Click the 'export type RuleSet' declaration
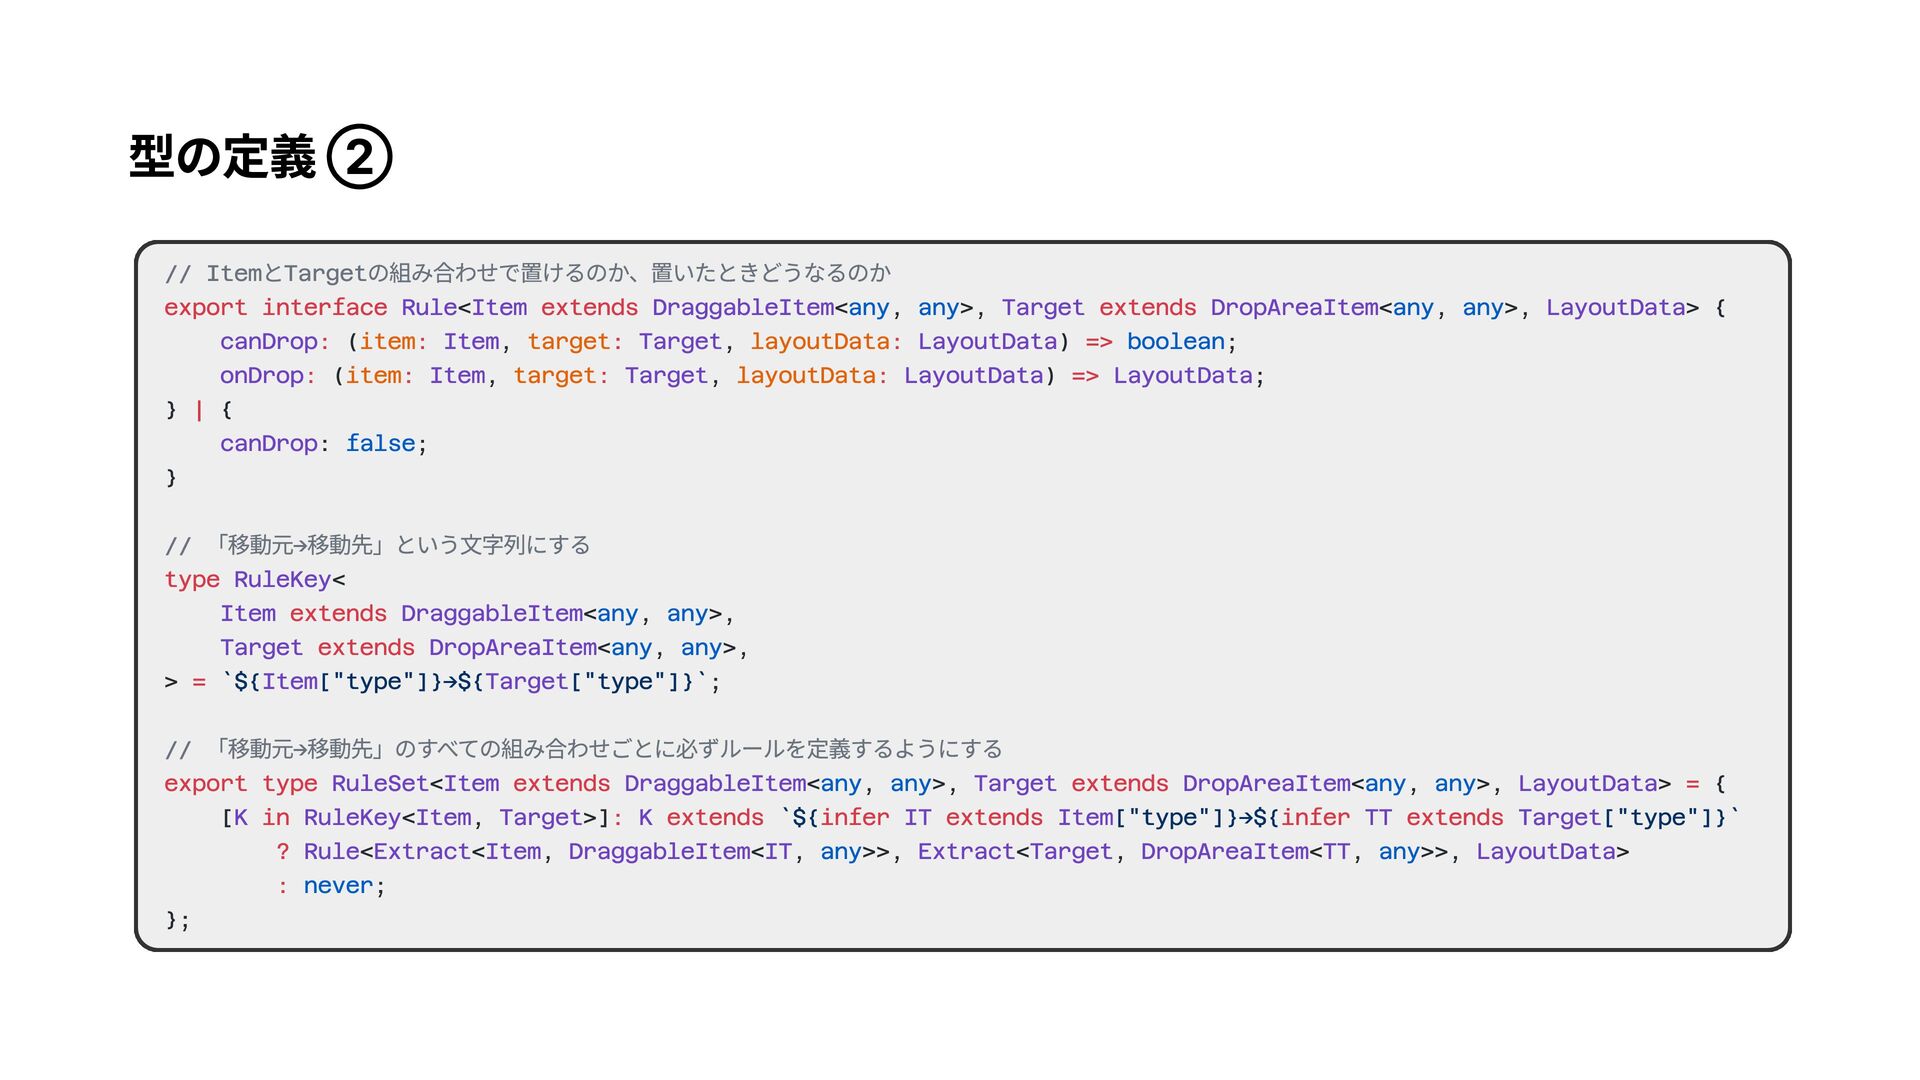 297,784
